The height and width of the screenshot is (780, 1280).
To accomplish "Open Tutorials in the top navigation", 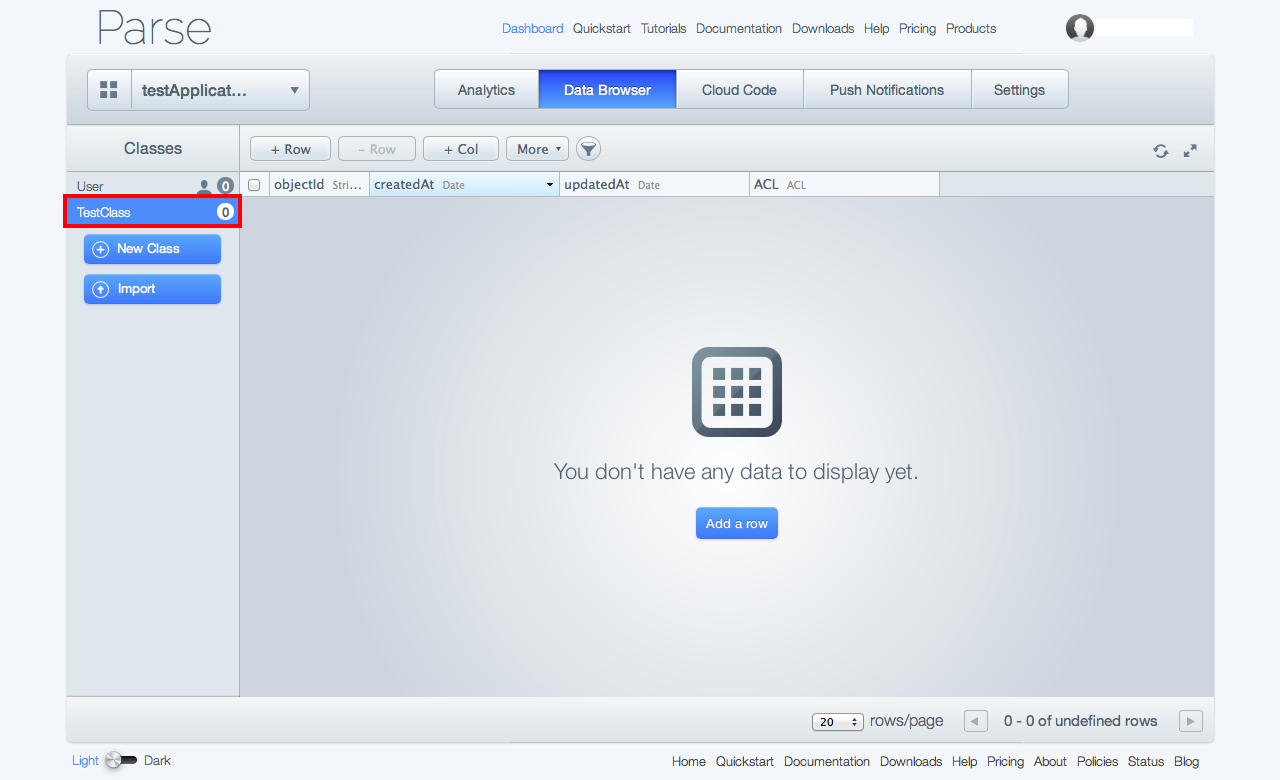I will (663, 28).
